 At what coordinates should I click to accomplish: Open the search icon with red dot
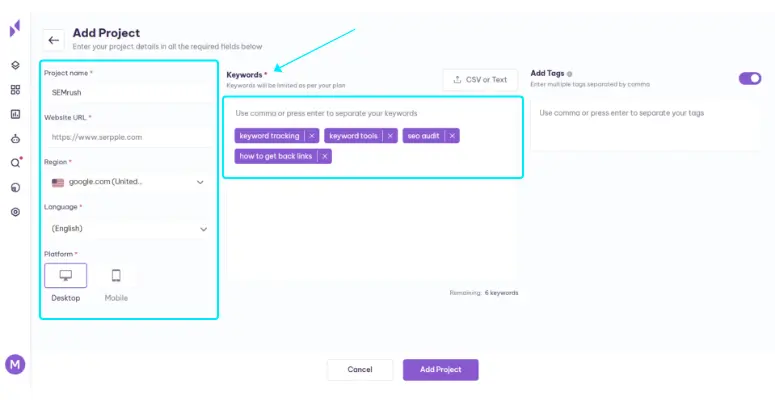click(x=16, y=163)
